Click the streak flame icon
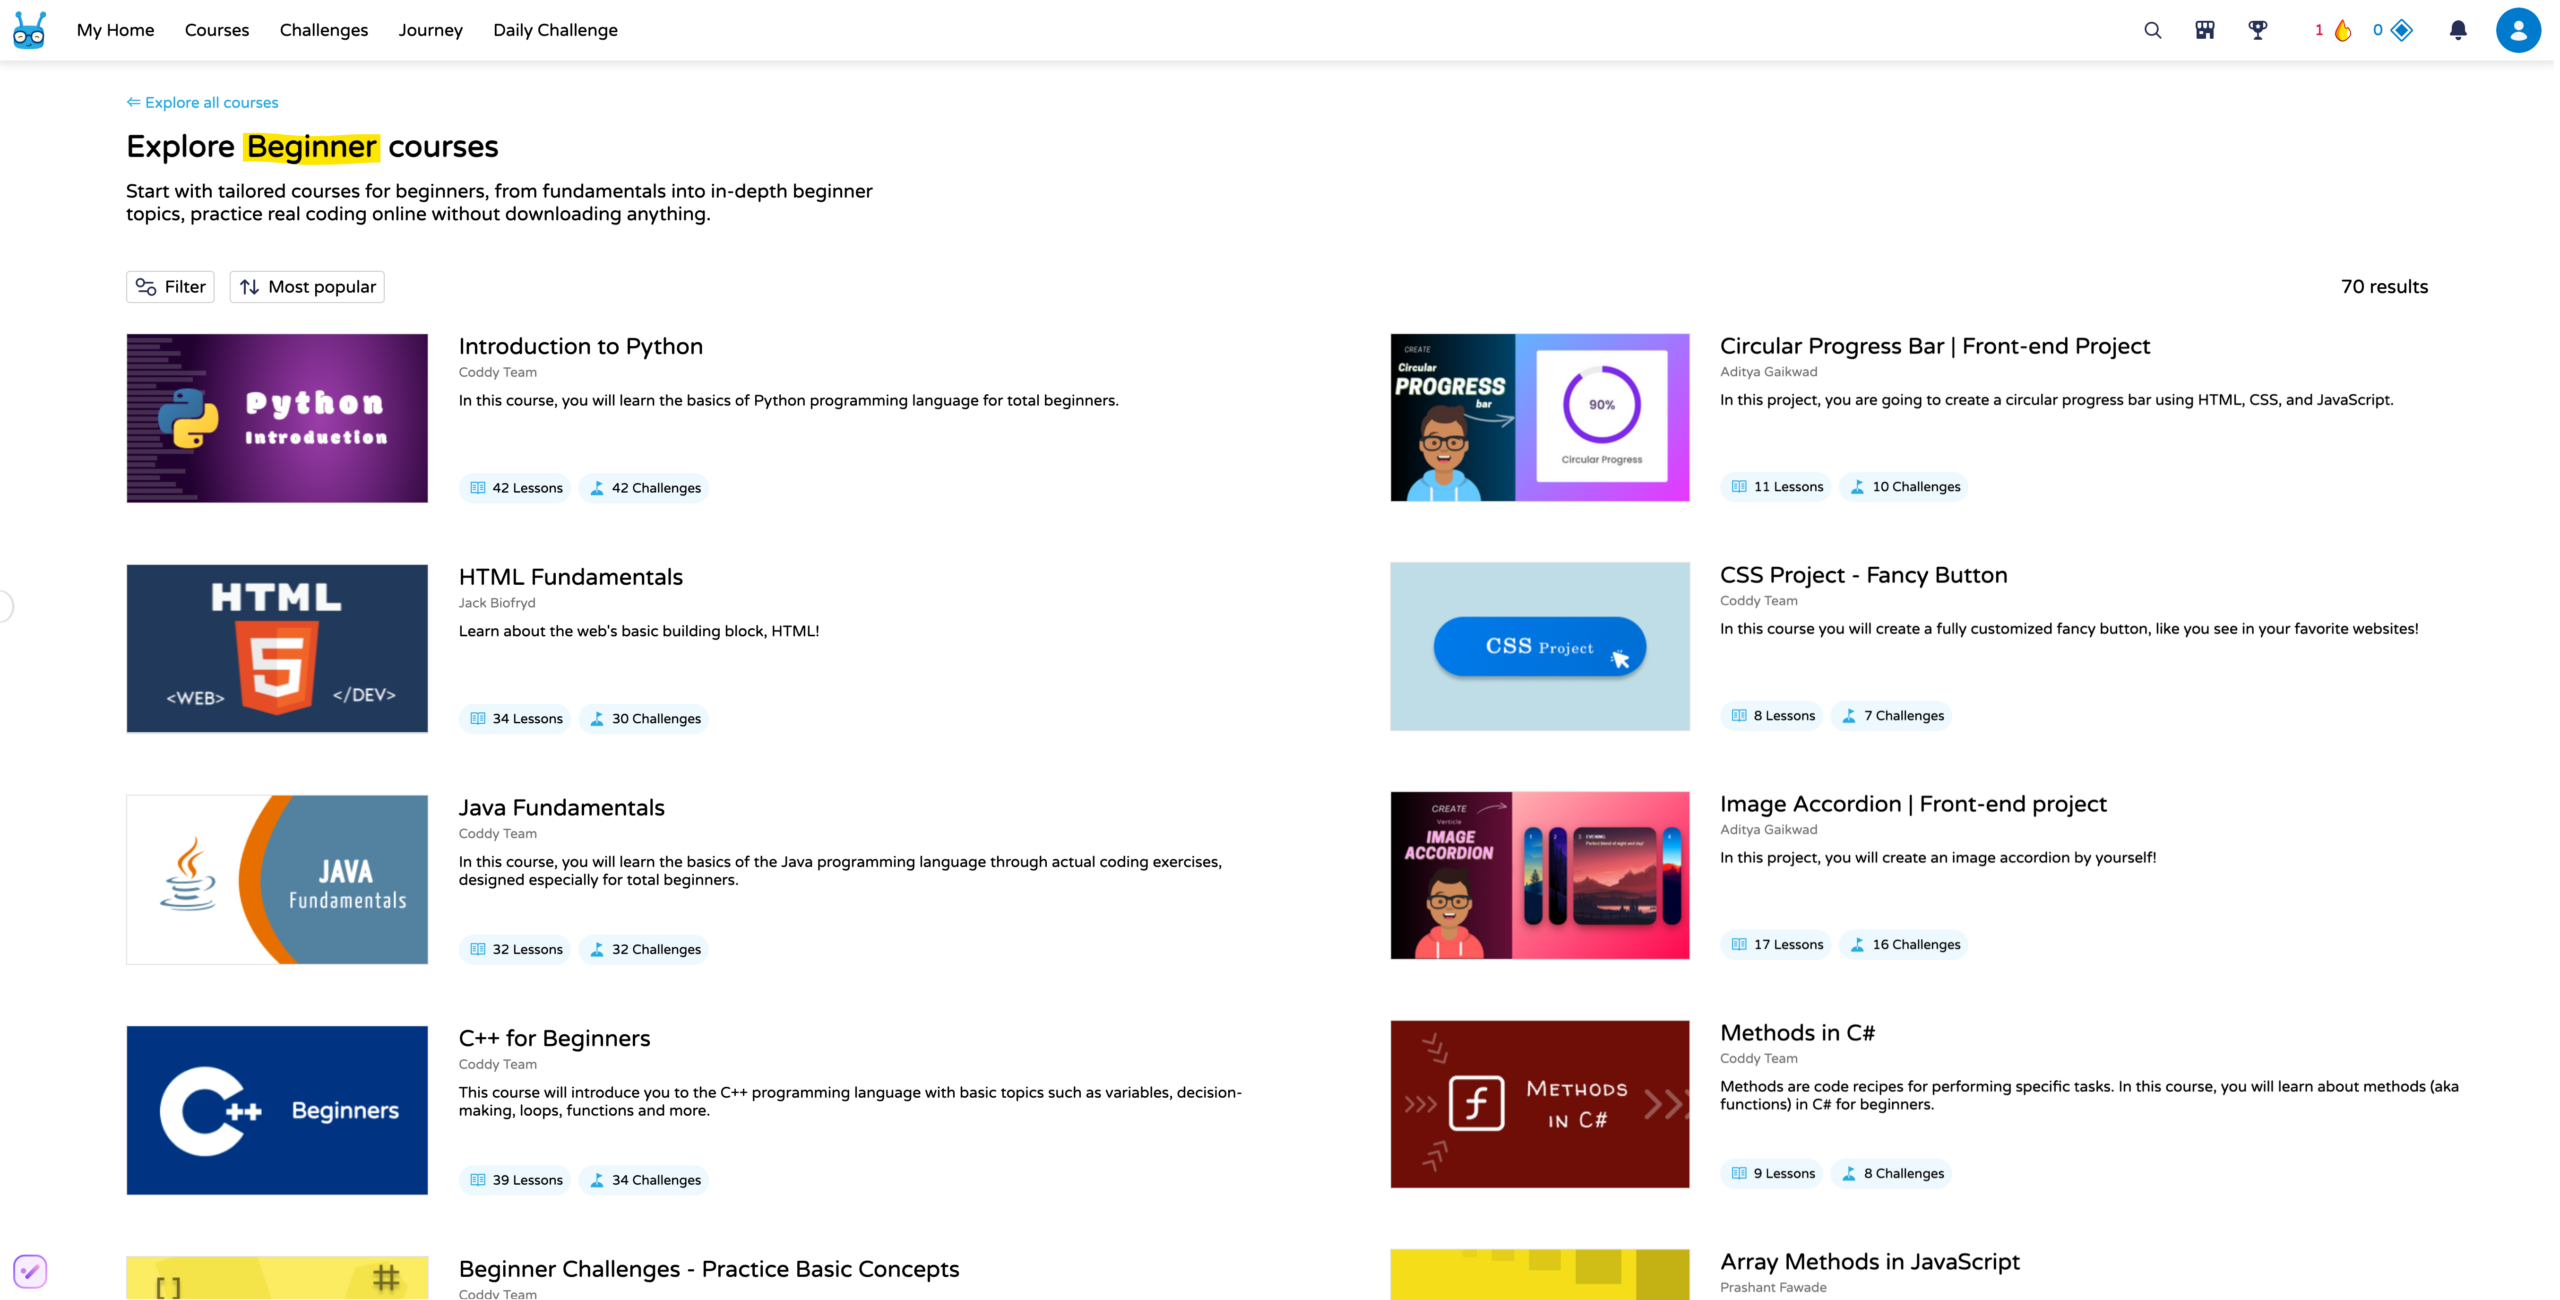This screenshot has width=2560, height=1300. click(x=2342, y=30)
